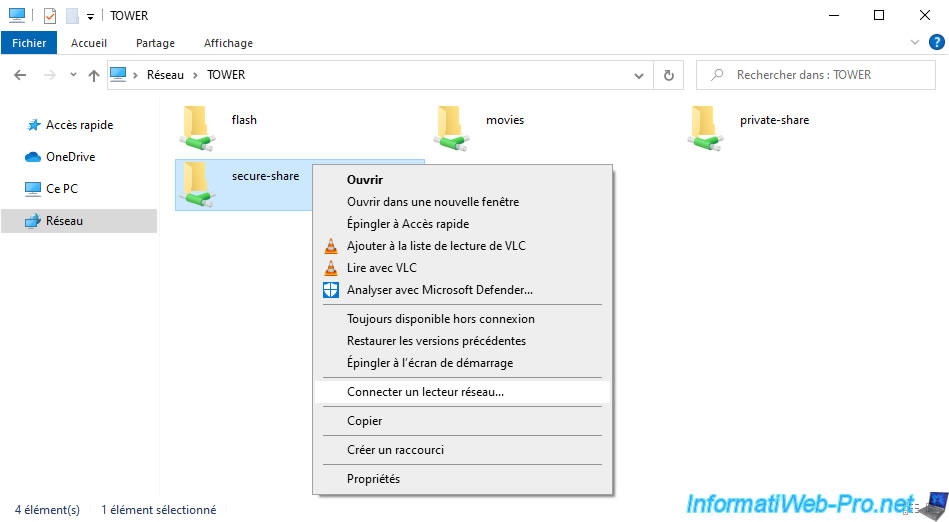Expand the ribbon with the chevron
This screenshot has height=522, width=949.
coord(915,43)
